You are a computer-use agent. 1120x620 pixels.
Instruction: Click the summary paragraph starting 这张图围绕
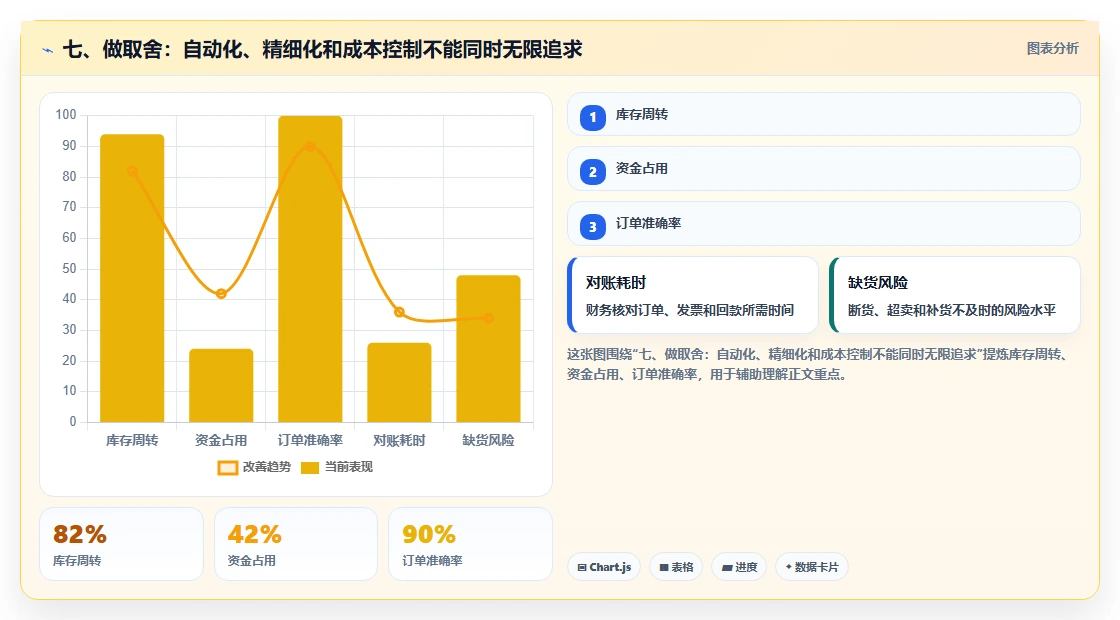click(818, 364)
